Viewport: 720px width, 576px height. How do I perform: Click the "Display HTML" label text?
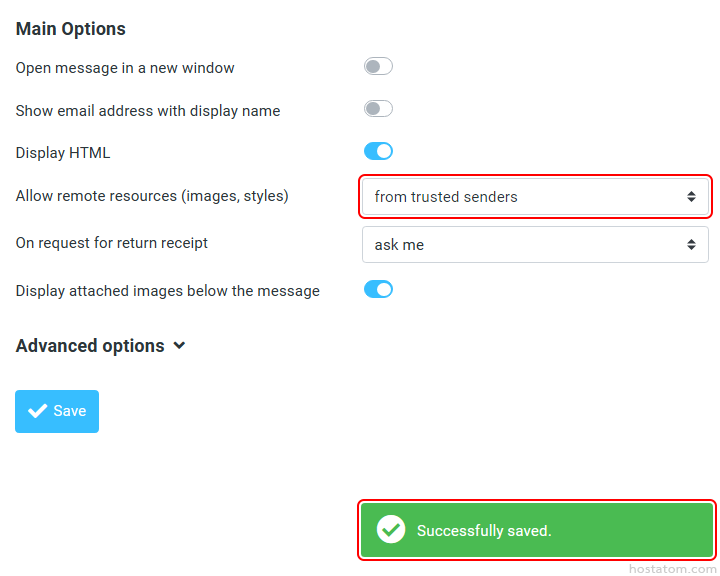coord(63,153)
